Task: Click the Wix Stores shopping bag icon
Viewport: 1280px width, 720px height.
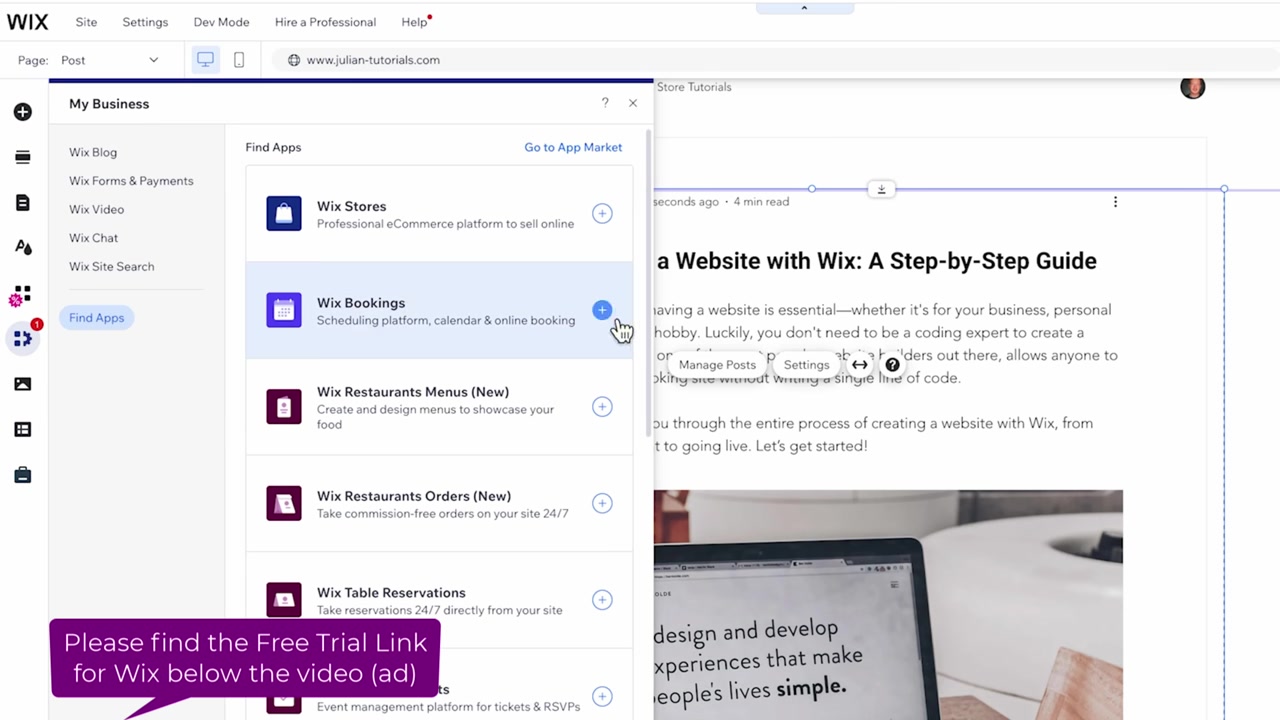Action: (284, 213)
